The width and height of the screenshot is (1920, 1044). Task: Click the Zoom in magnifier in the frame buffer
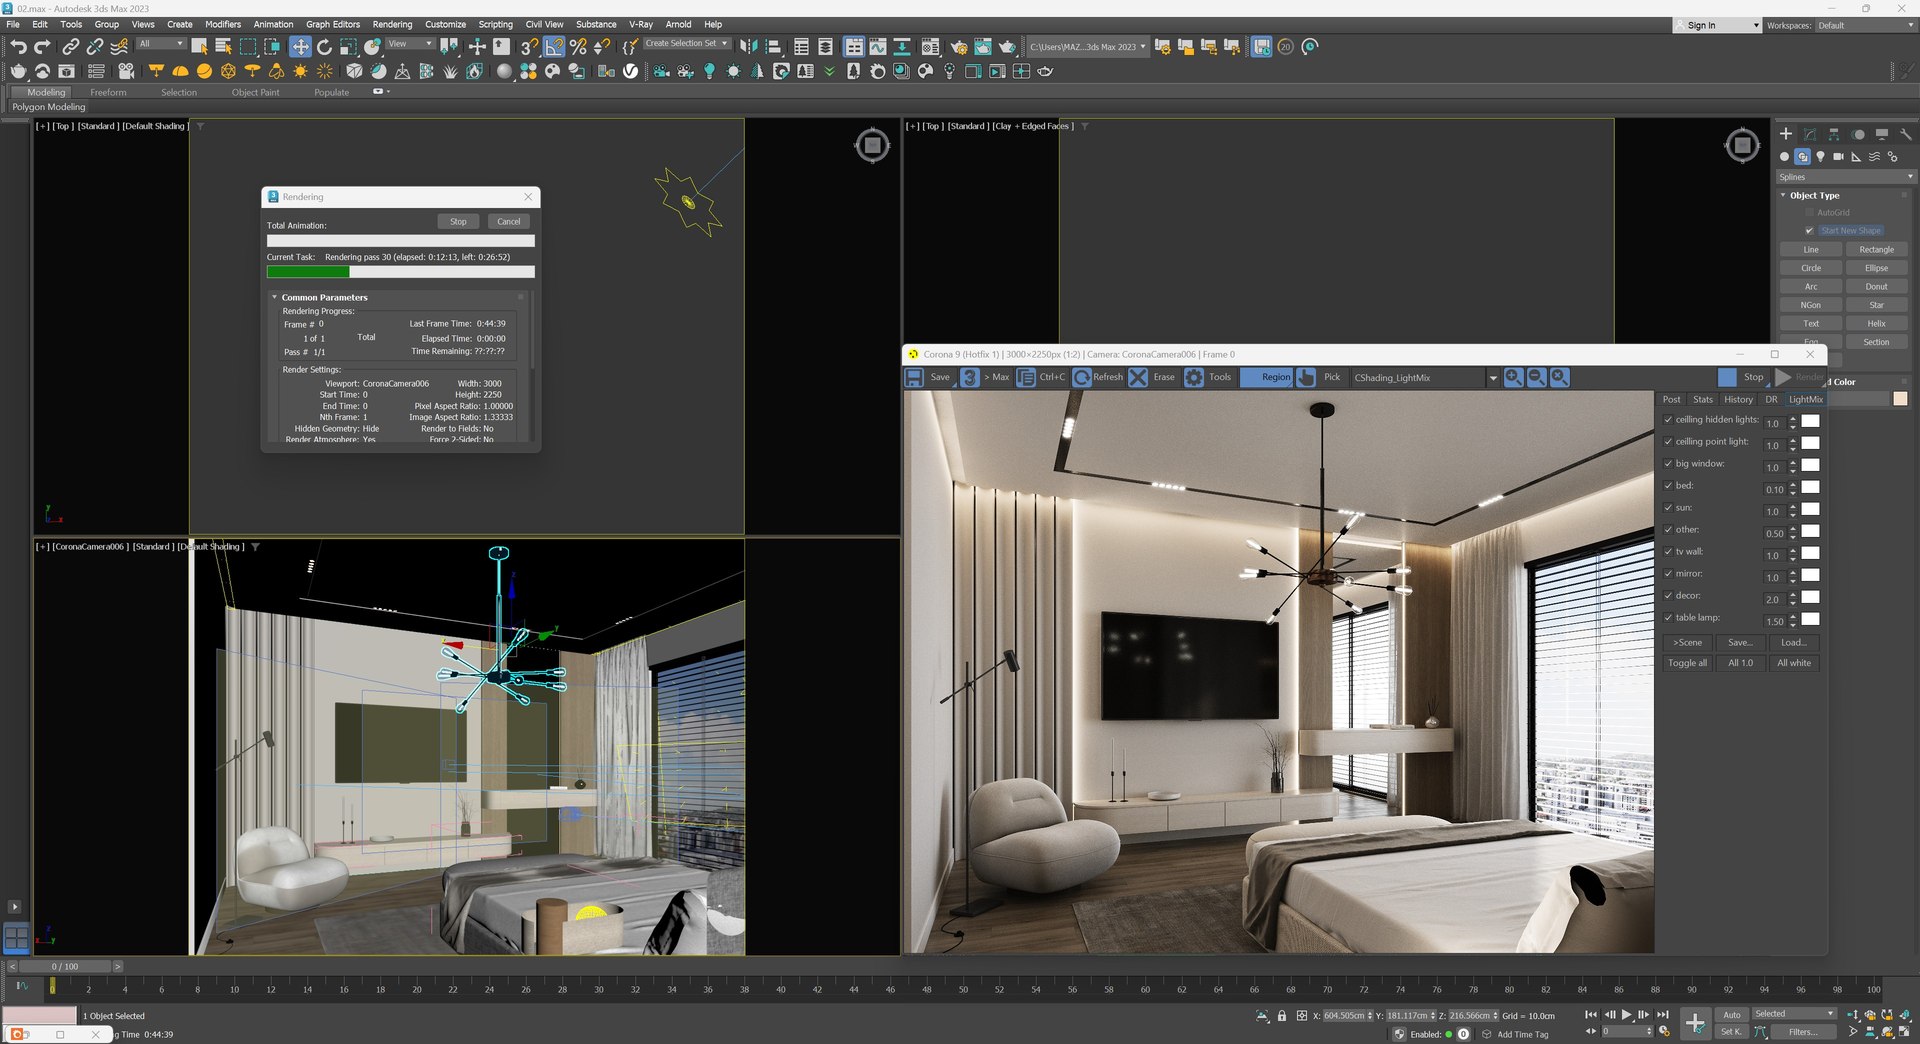click(x=1514, y=377)
